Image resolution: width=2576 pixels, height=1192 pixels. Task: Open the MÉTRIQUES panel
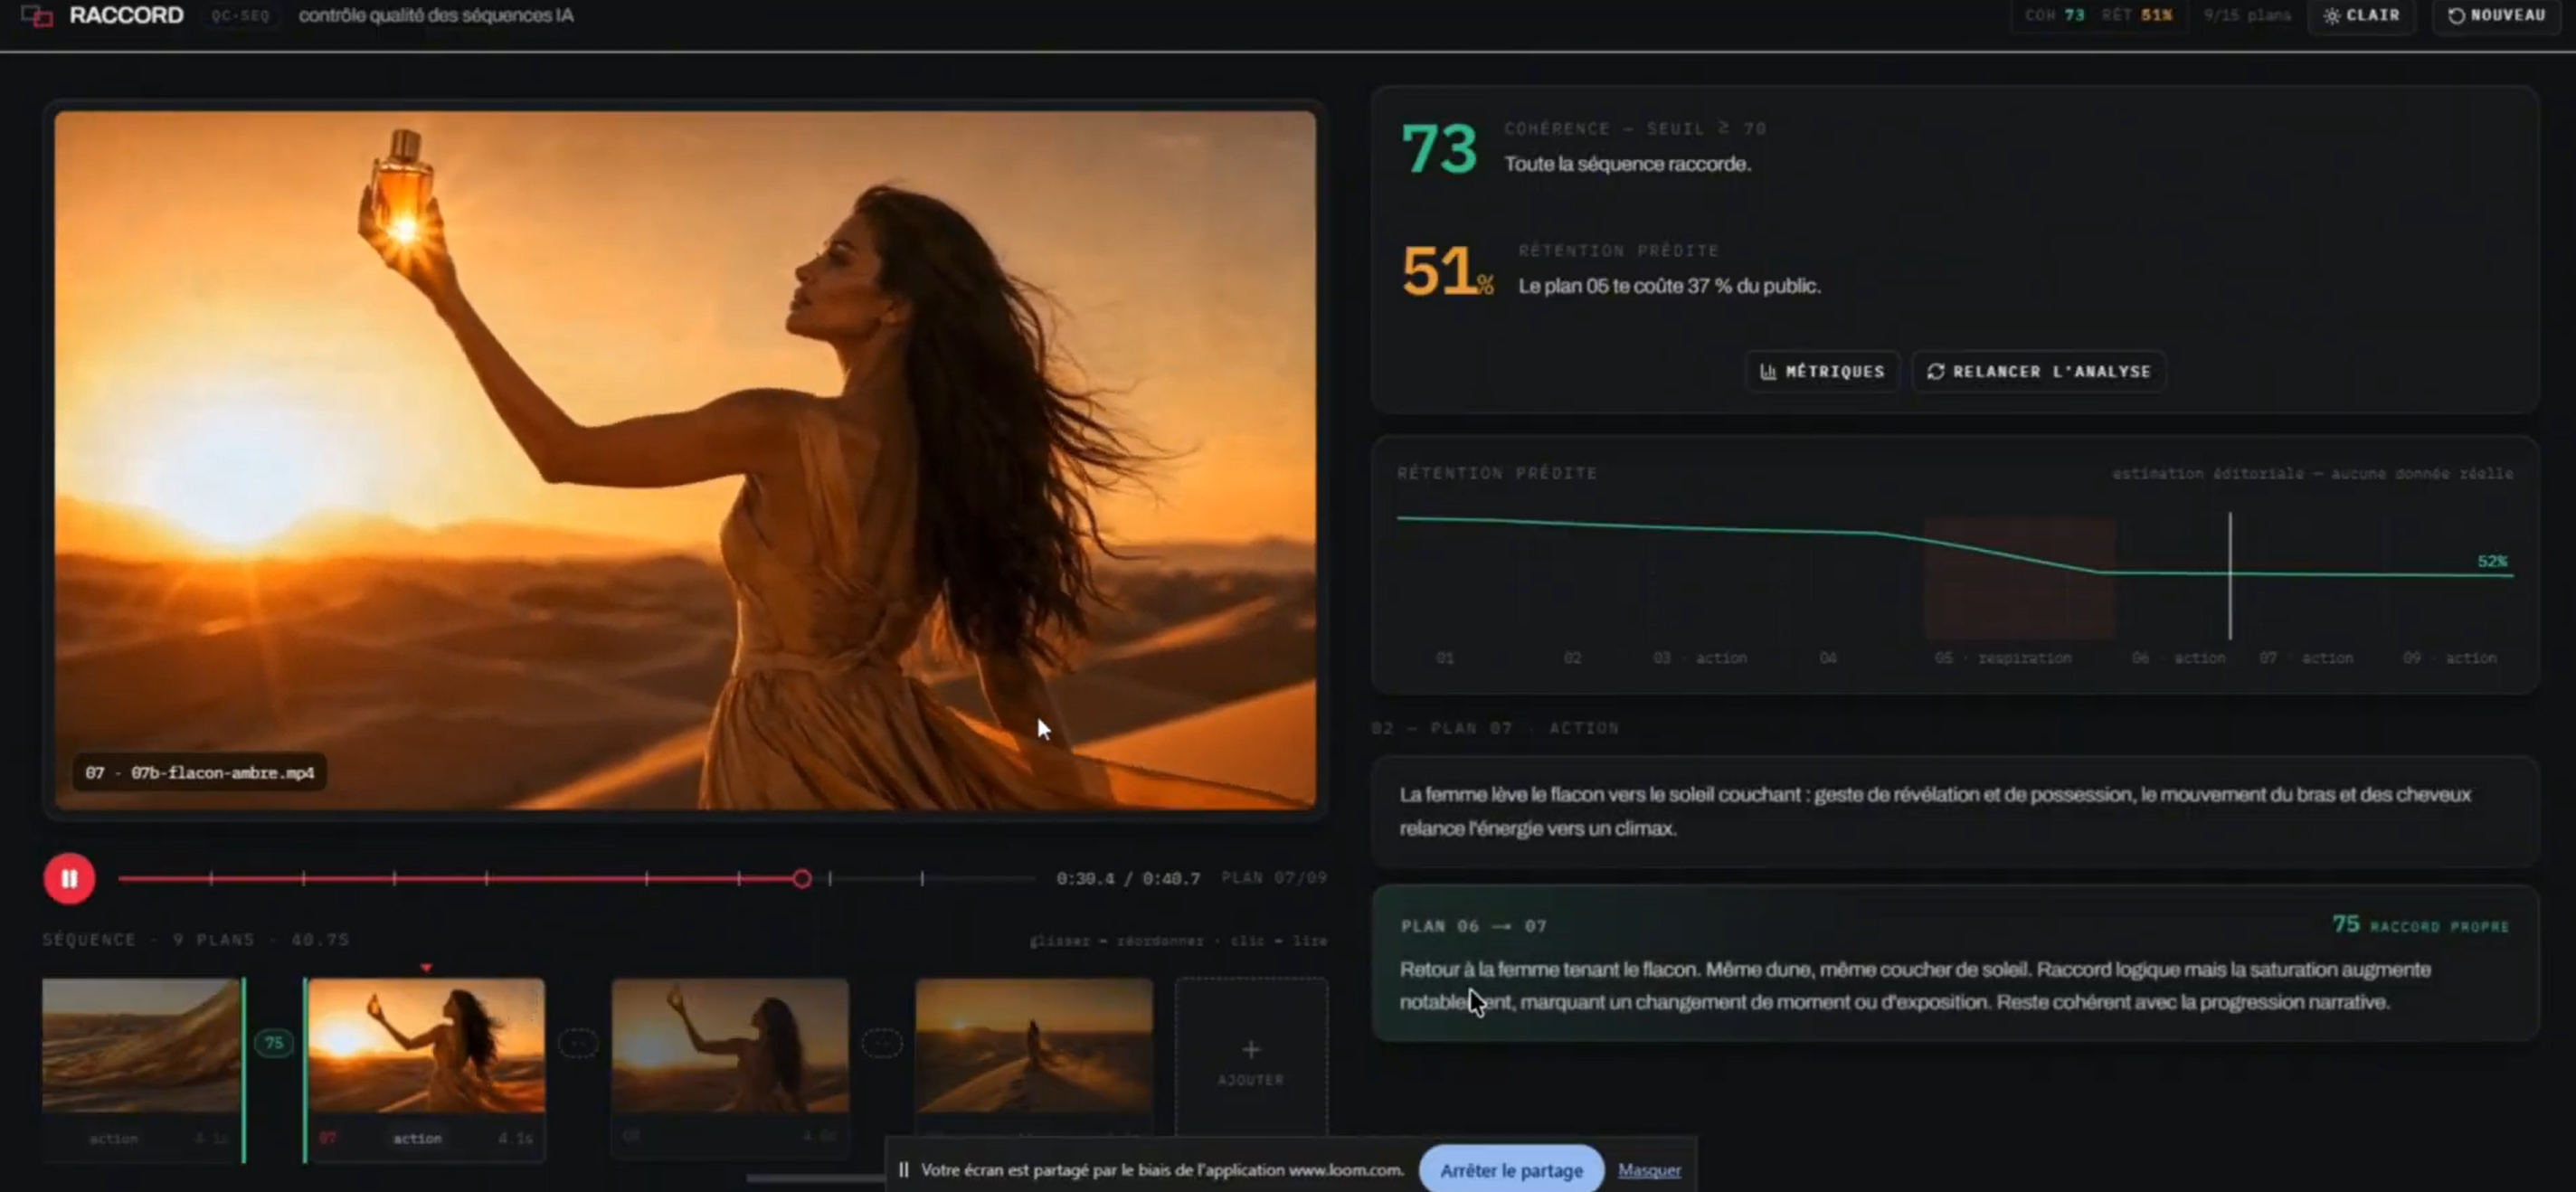pyautogui.click(x=1822, y=371)
